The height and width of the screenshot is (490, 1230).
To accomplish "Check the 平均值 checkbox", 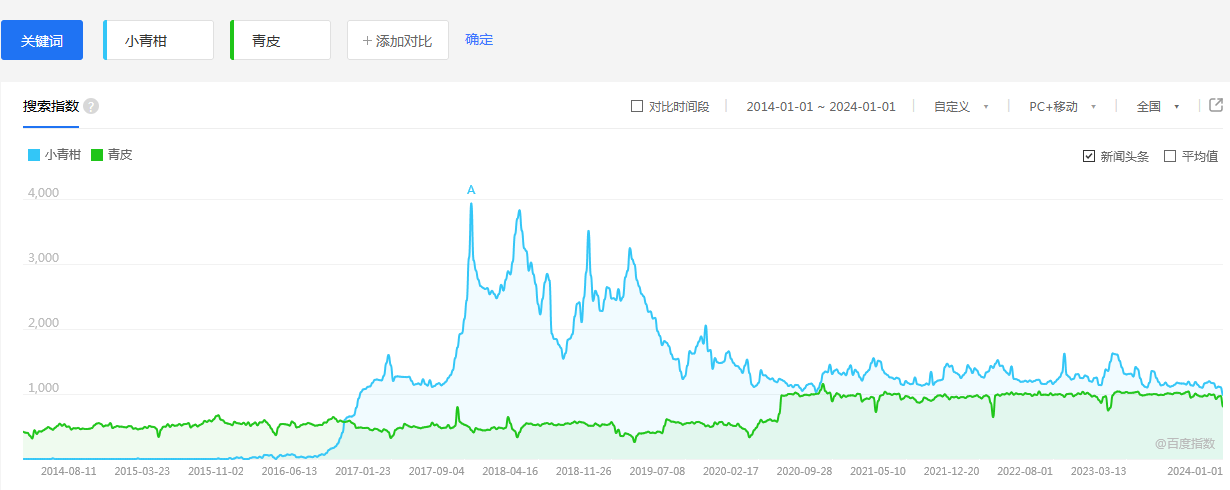I will (1170, 156).
